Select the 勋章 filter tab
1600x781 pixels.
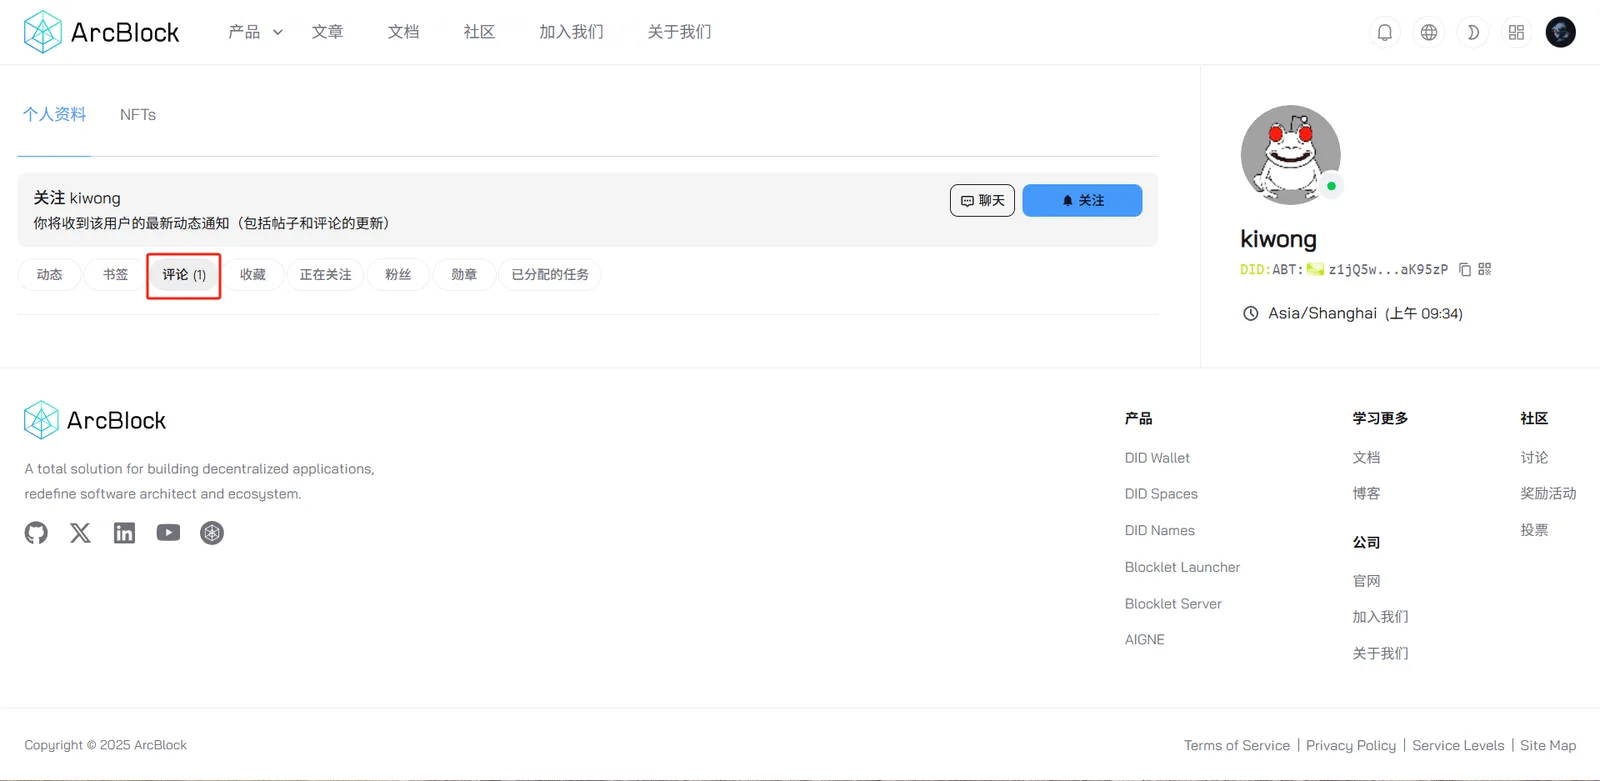coord(464,274)
